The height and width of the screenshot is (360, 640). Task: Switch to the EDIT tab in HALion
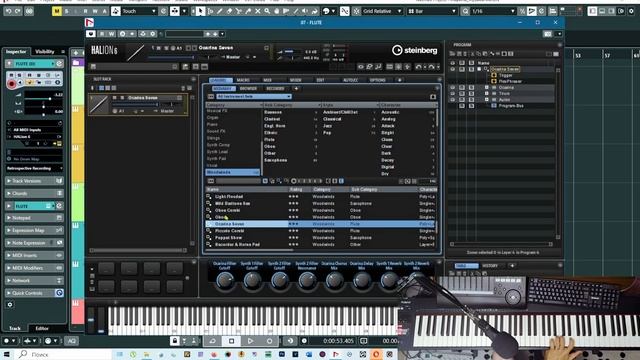[x=320, y=80]
